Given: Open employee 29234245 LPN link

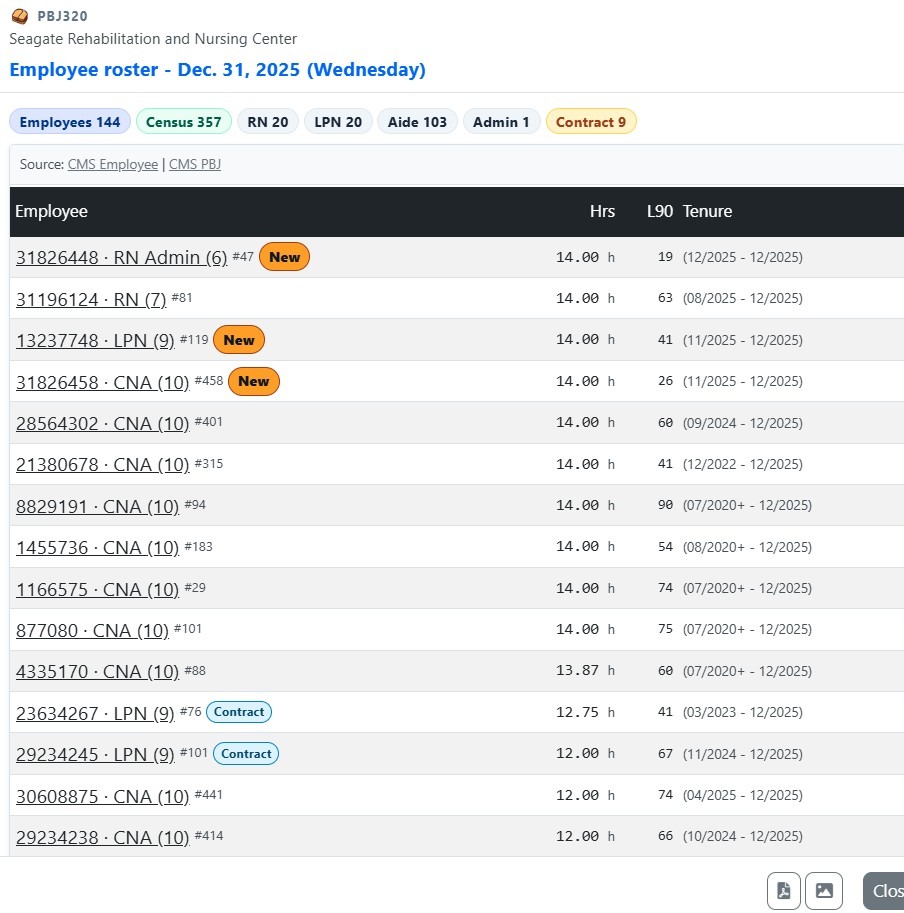Looking at the screenshot, I should [x=95, y=755].
